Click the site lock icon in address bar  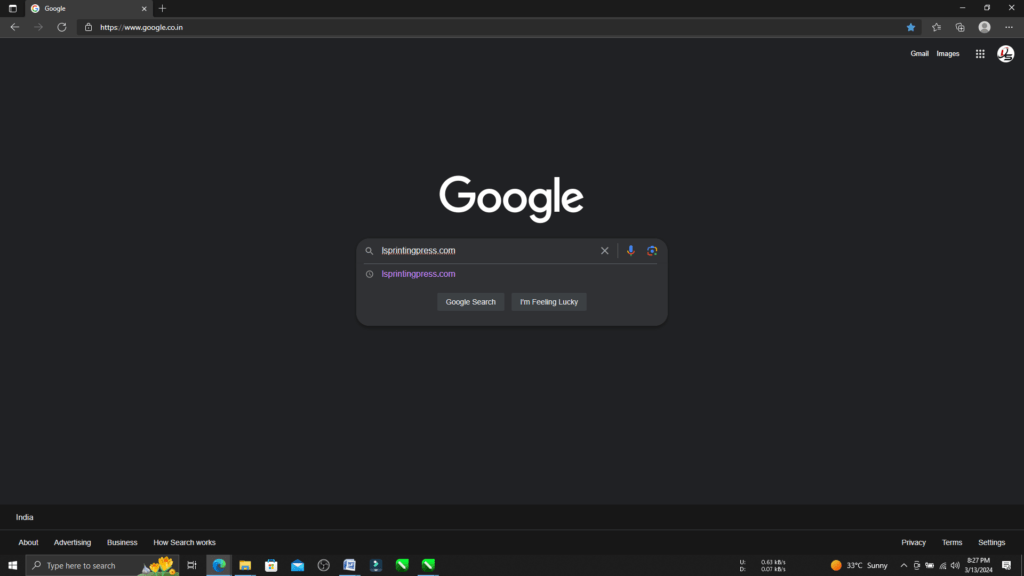pos(89,27)
